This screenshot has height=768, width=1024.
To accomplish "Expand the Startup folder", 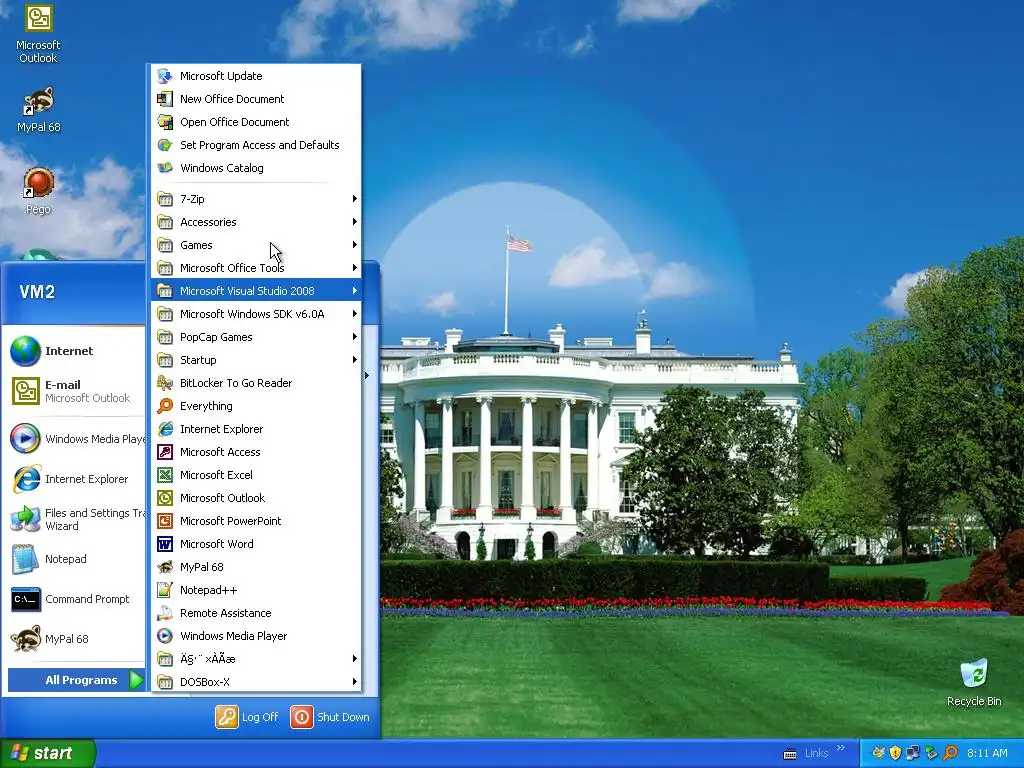I will click(x=256, y=360).
